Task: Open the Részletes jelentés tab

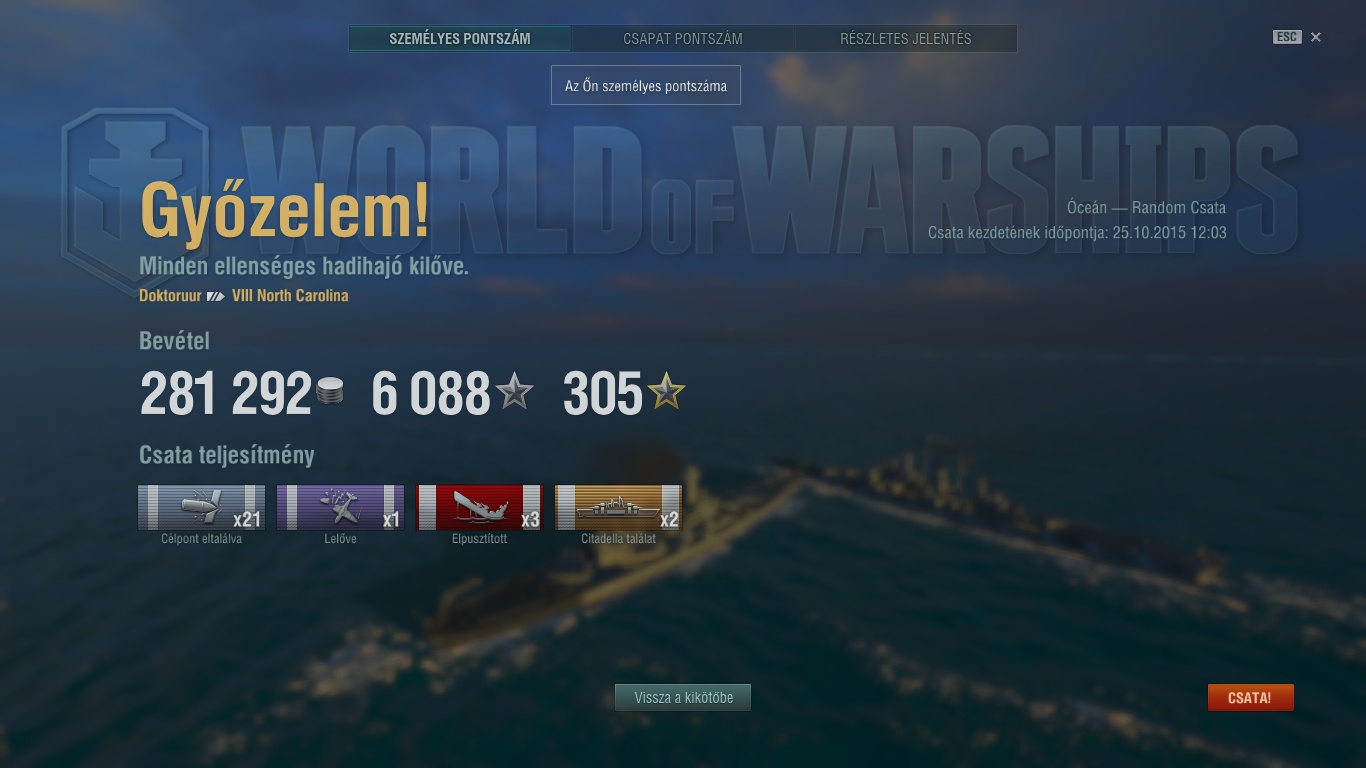Action: (x=906, y=39)
